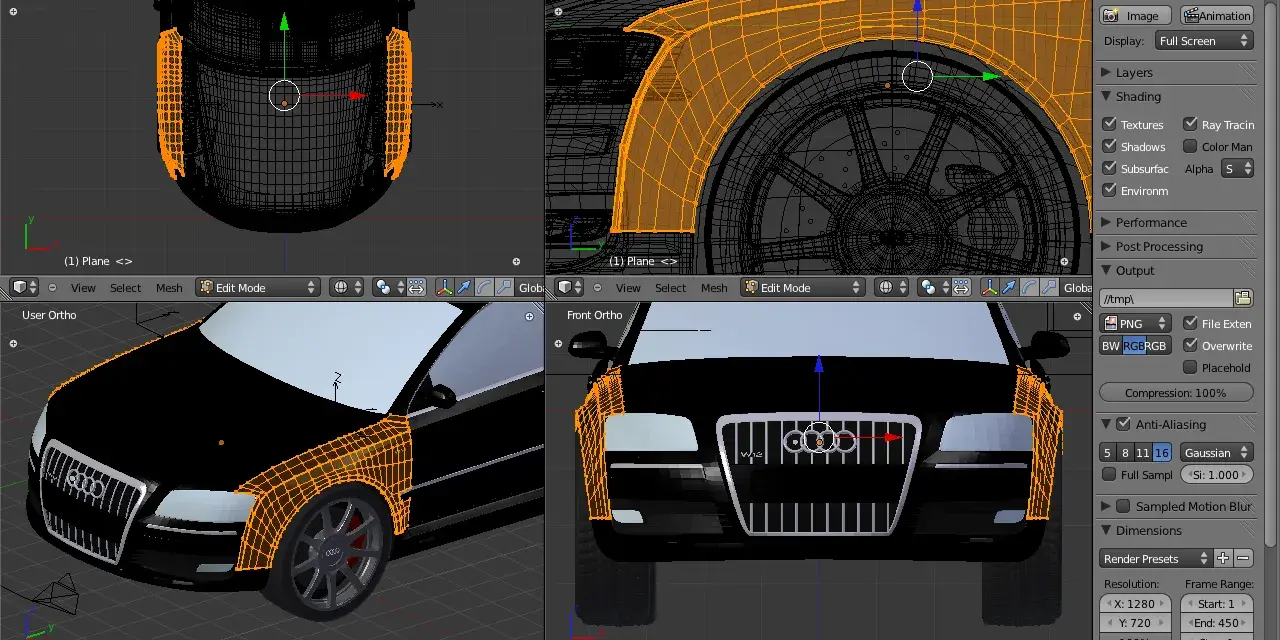Open Mesh menu in right viewport header
This screenshot has height=640, width=1280.
(x=714, y=287)
